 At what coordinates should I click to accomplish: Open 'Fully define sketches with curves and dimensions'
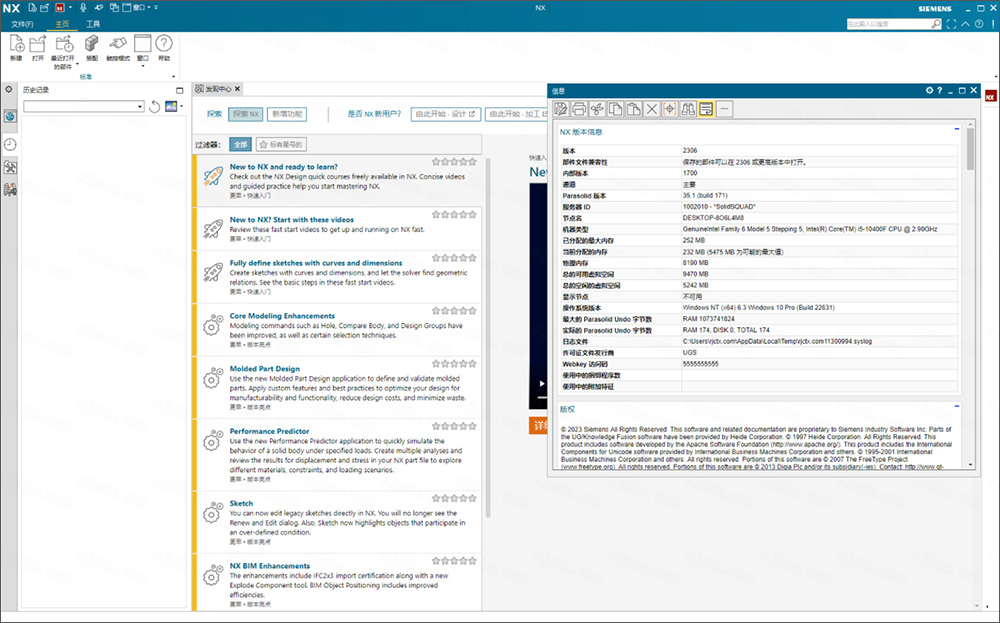(316, 263)
